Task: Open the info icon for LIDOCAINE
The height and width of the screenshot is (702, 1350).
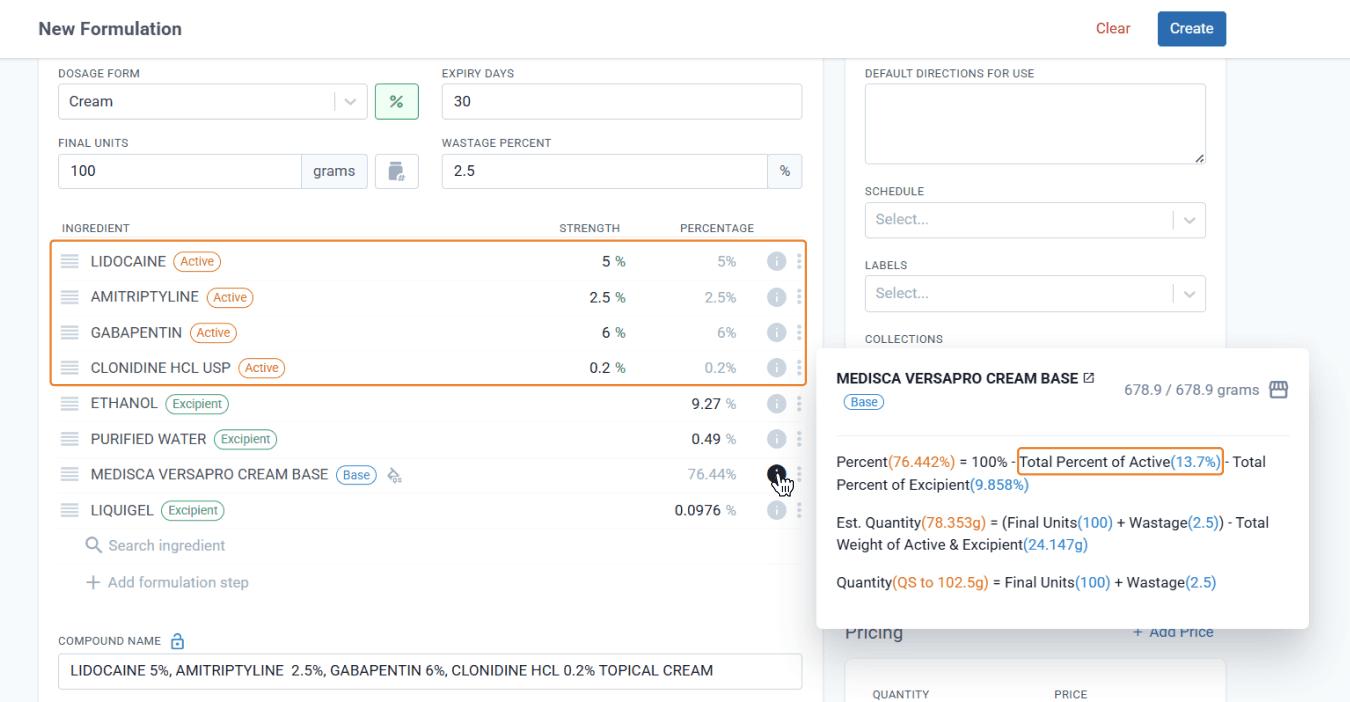Action: (776, 261)
